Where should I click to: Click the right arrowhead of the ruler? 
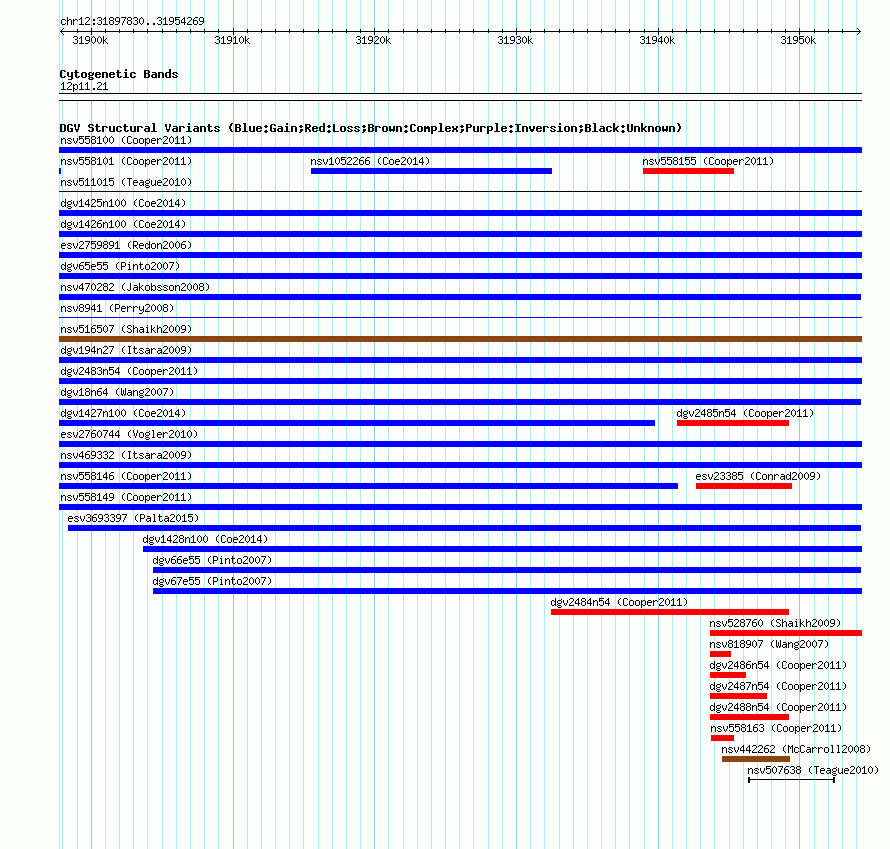859,31
